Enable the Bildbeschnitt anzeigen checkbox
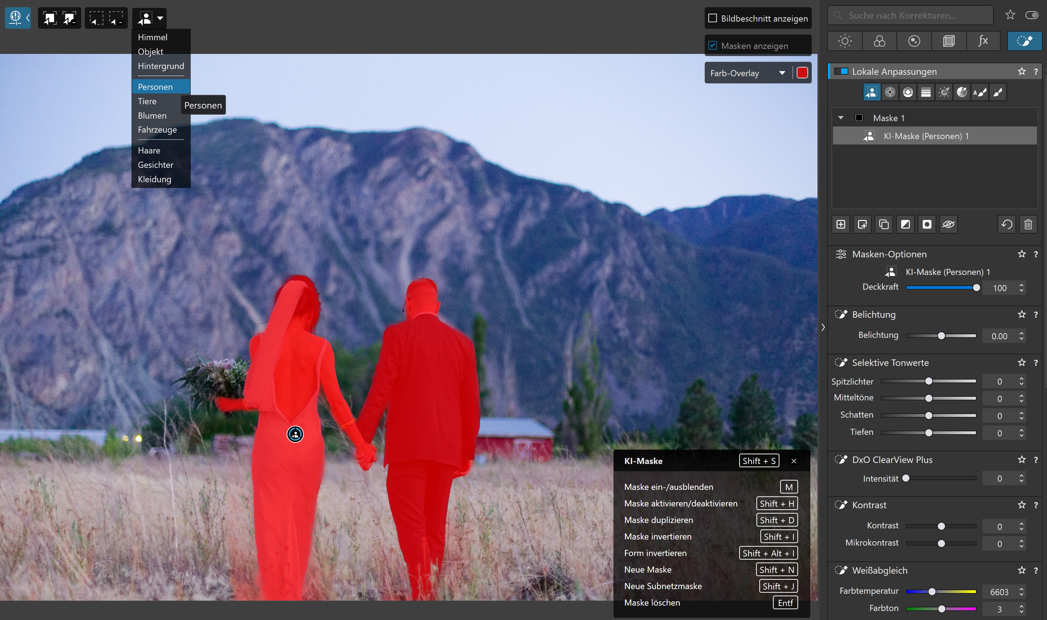 click(713, 18)
